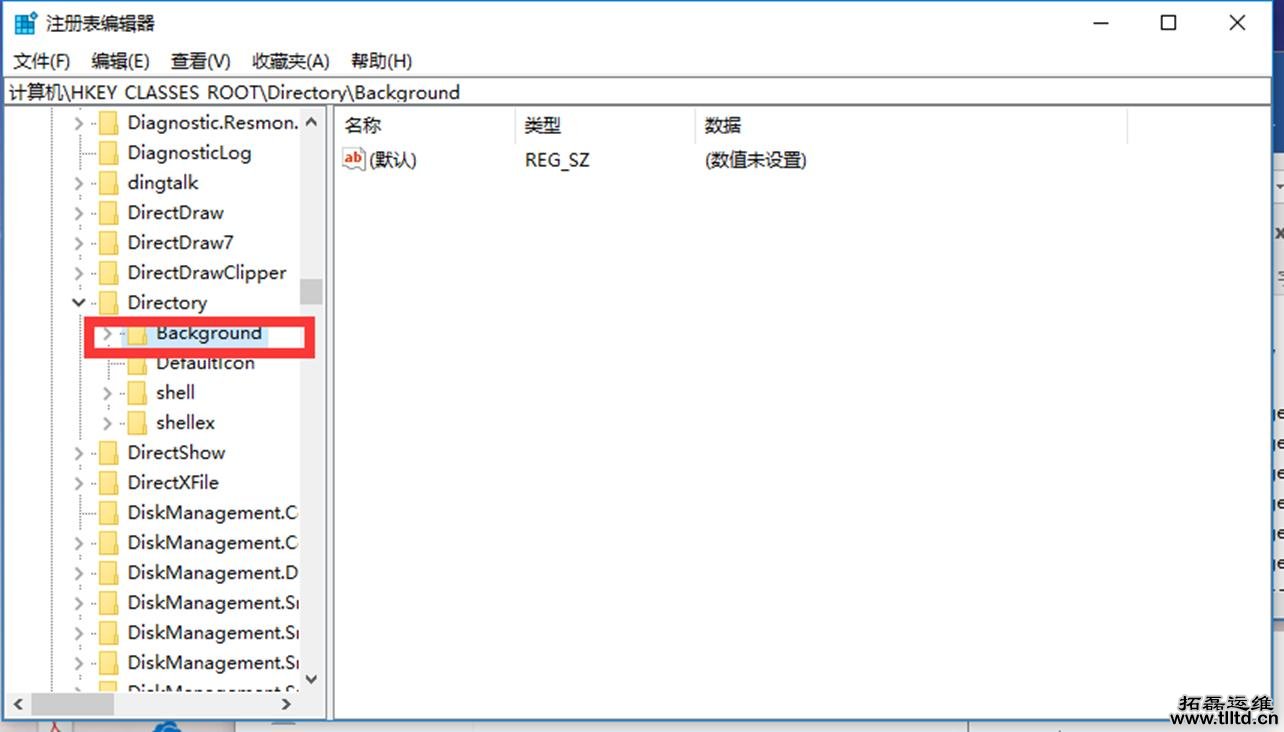Open the 收藏夹 menu
Screen dimensions: 1284x732
[289, 61]
